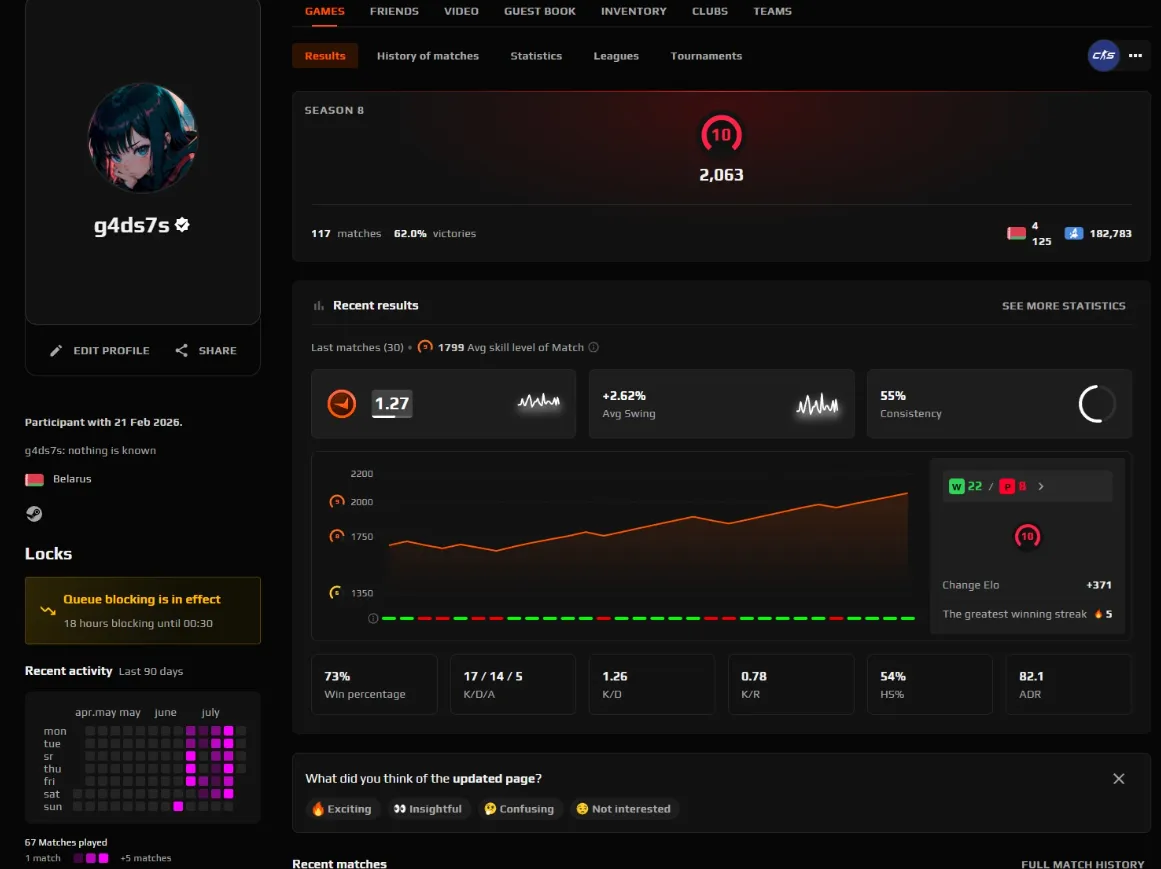Click the pencil edit profile icon

(56, 351)
